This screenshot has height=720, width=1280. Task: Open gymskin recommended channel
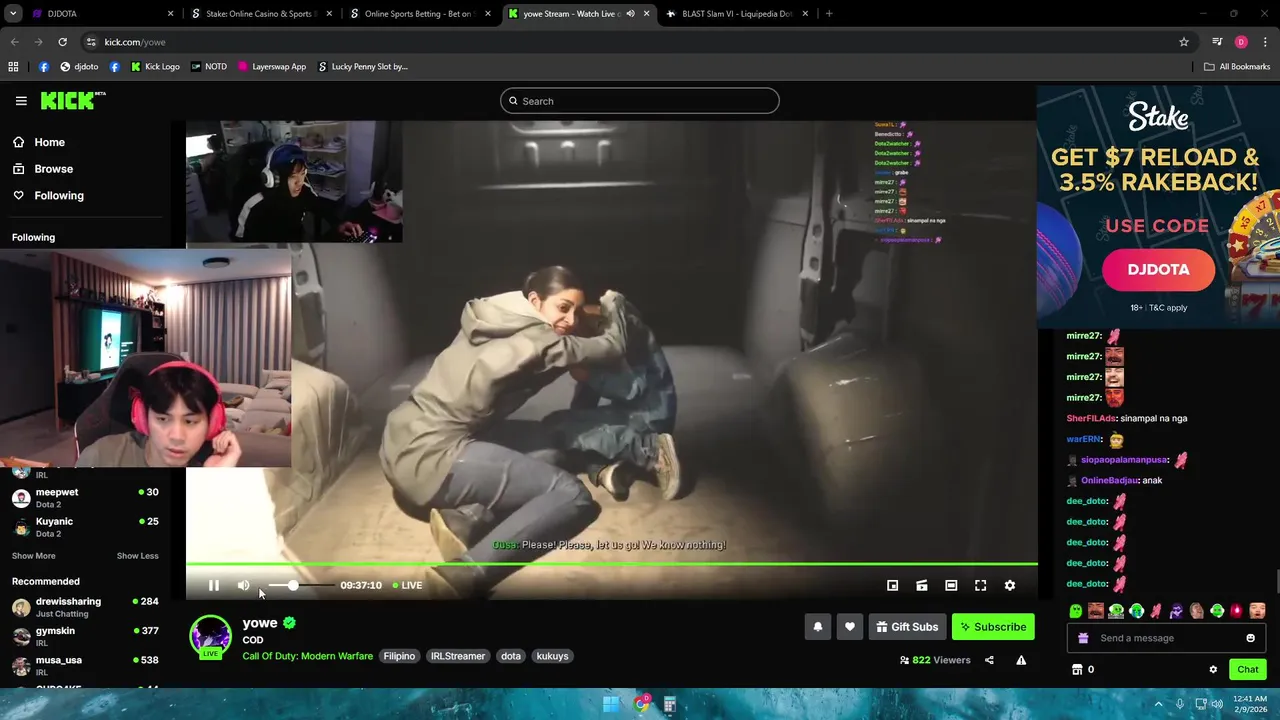[85, 635]
